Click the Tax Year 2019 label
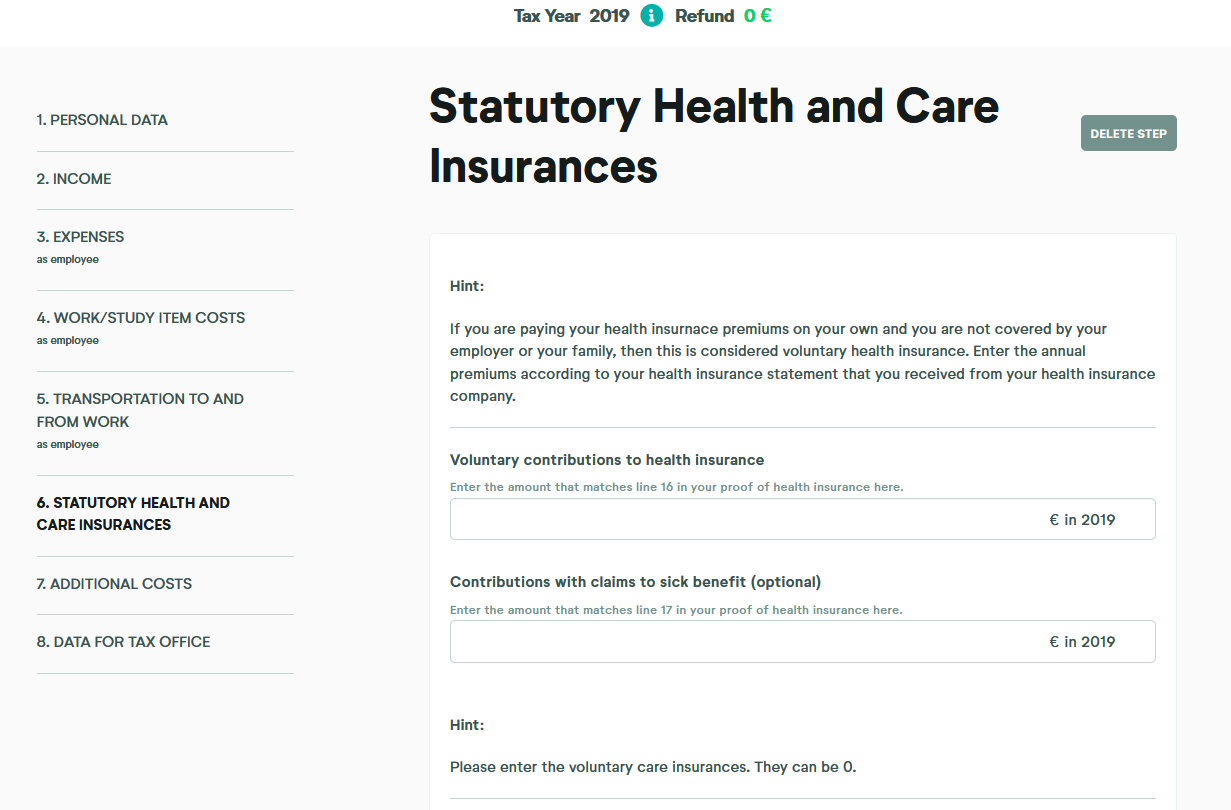Image resolution: width=1231 pixels, height=810 pixels. pyautogui.click(x=571, y=16)
